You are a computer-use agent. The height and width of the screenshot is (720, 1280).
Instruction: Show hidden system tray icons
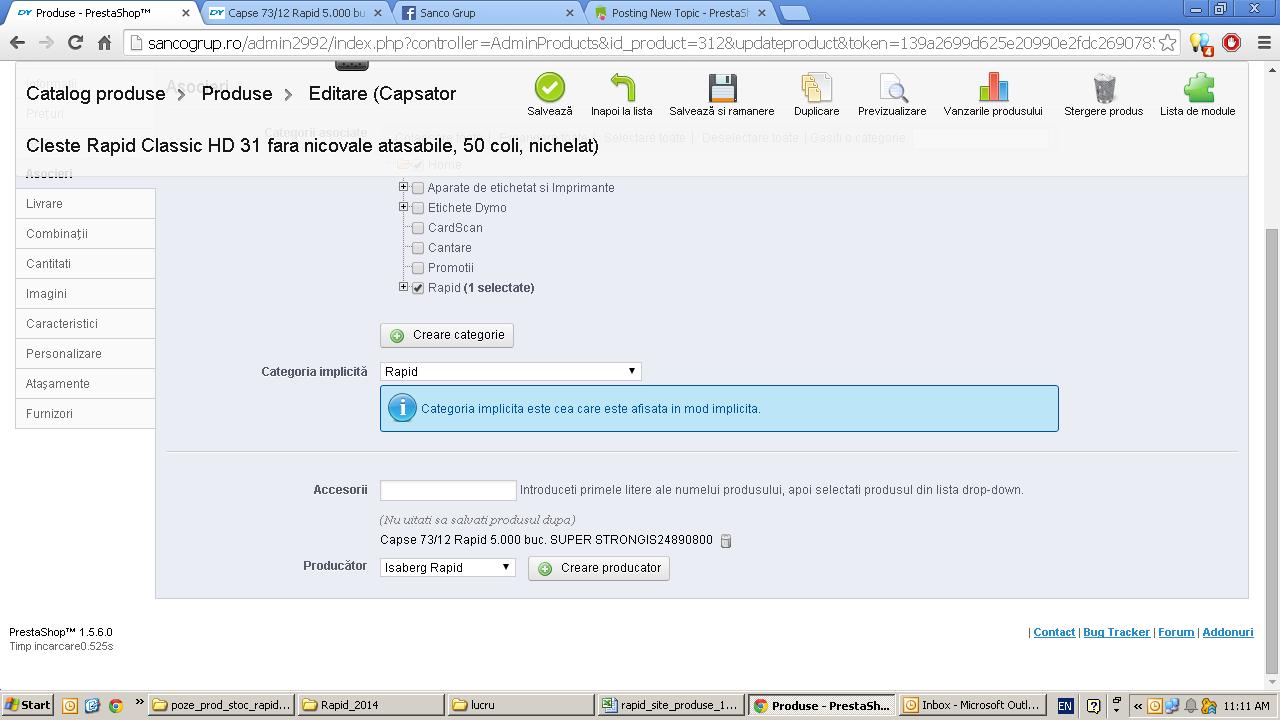click(x=1137, y=705)
